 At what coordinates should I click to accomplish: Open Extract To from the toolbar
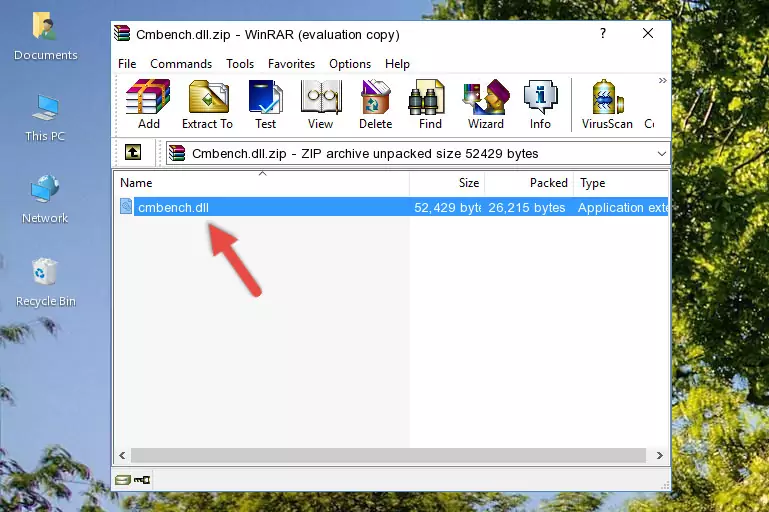(x=207, y=104)
